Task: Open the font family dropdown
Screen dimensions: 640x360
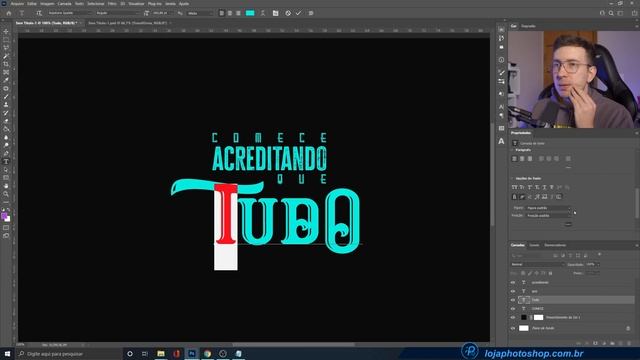Action: pyautogui.click(x=69, y=13)
